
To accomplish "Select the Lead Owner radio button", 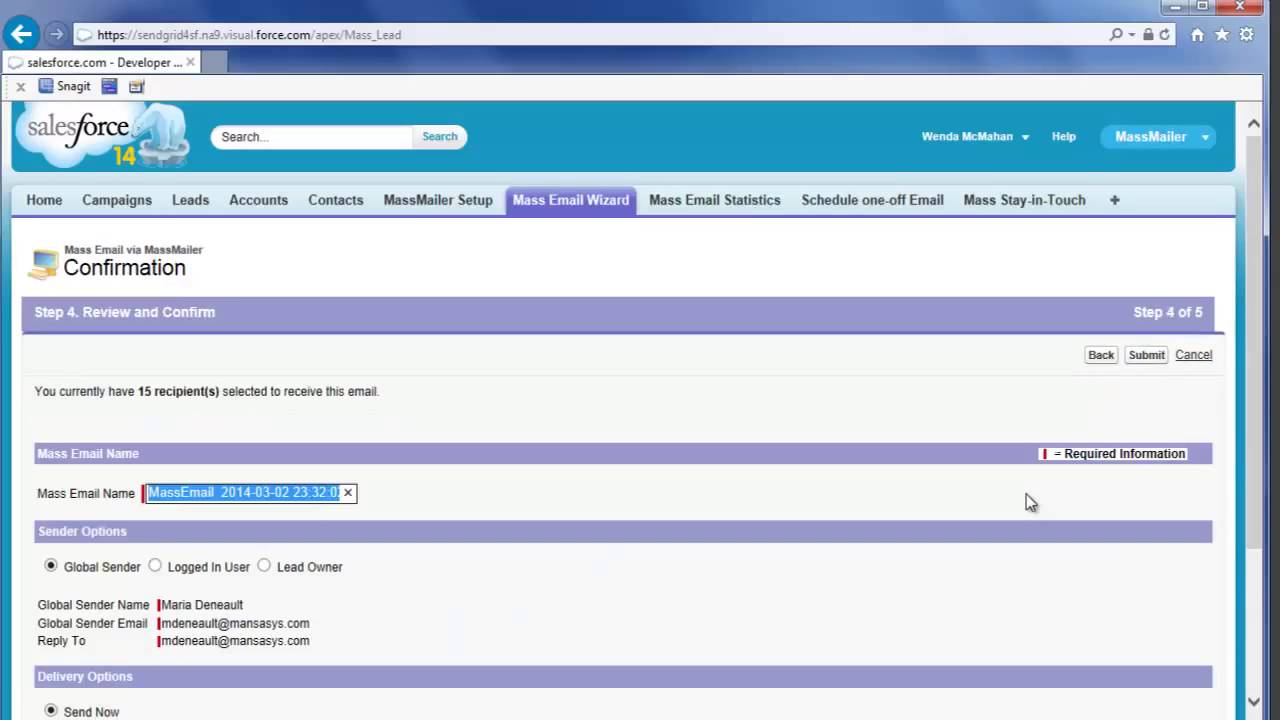I will pos(264,566).
